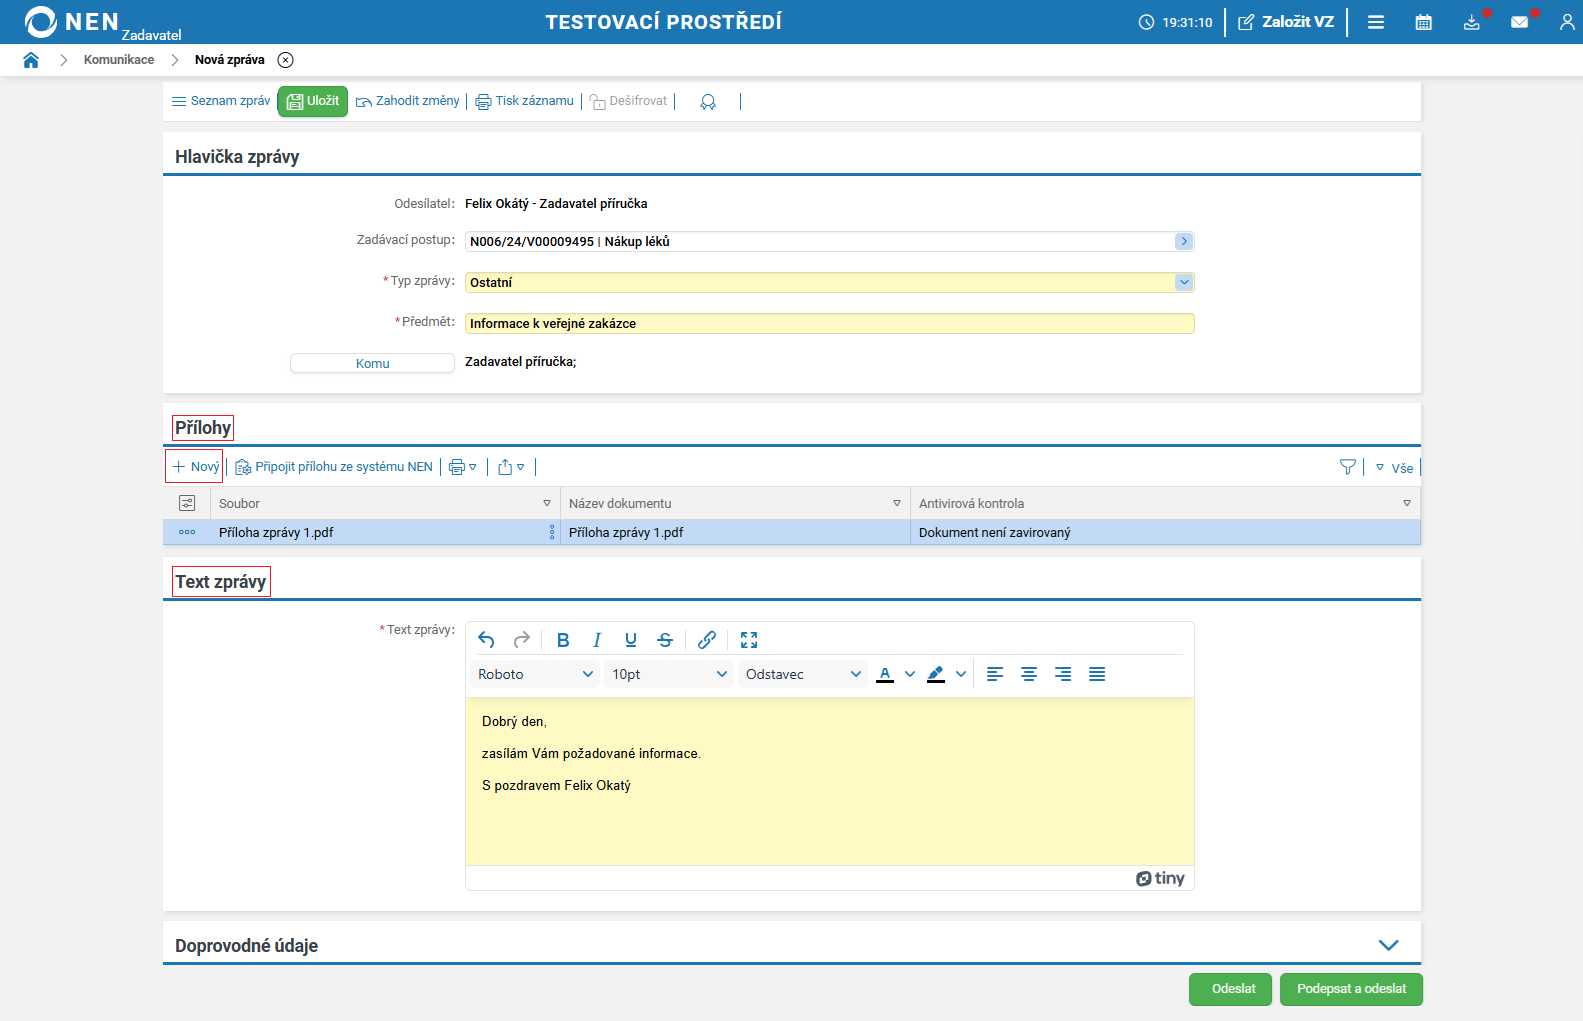The width and height of the screenshot is (1583, 1021).
Task: Open the hamburger main menu
Action: pos(1376,22)
